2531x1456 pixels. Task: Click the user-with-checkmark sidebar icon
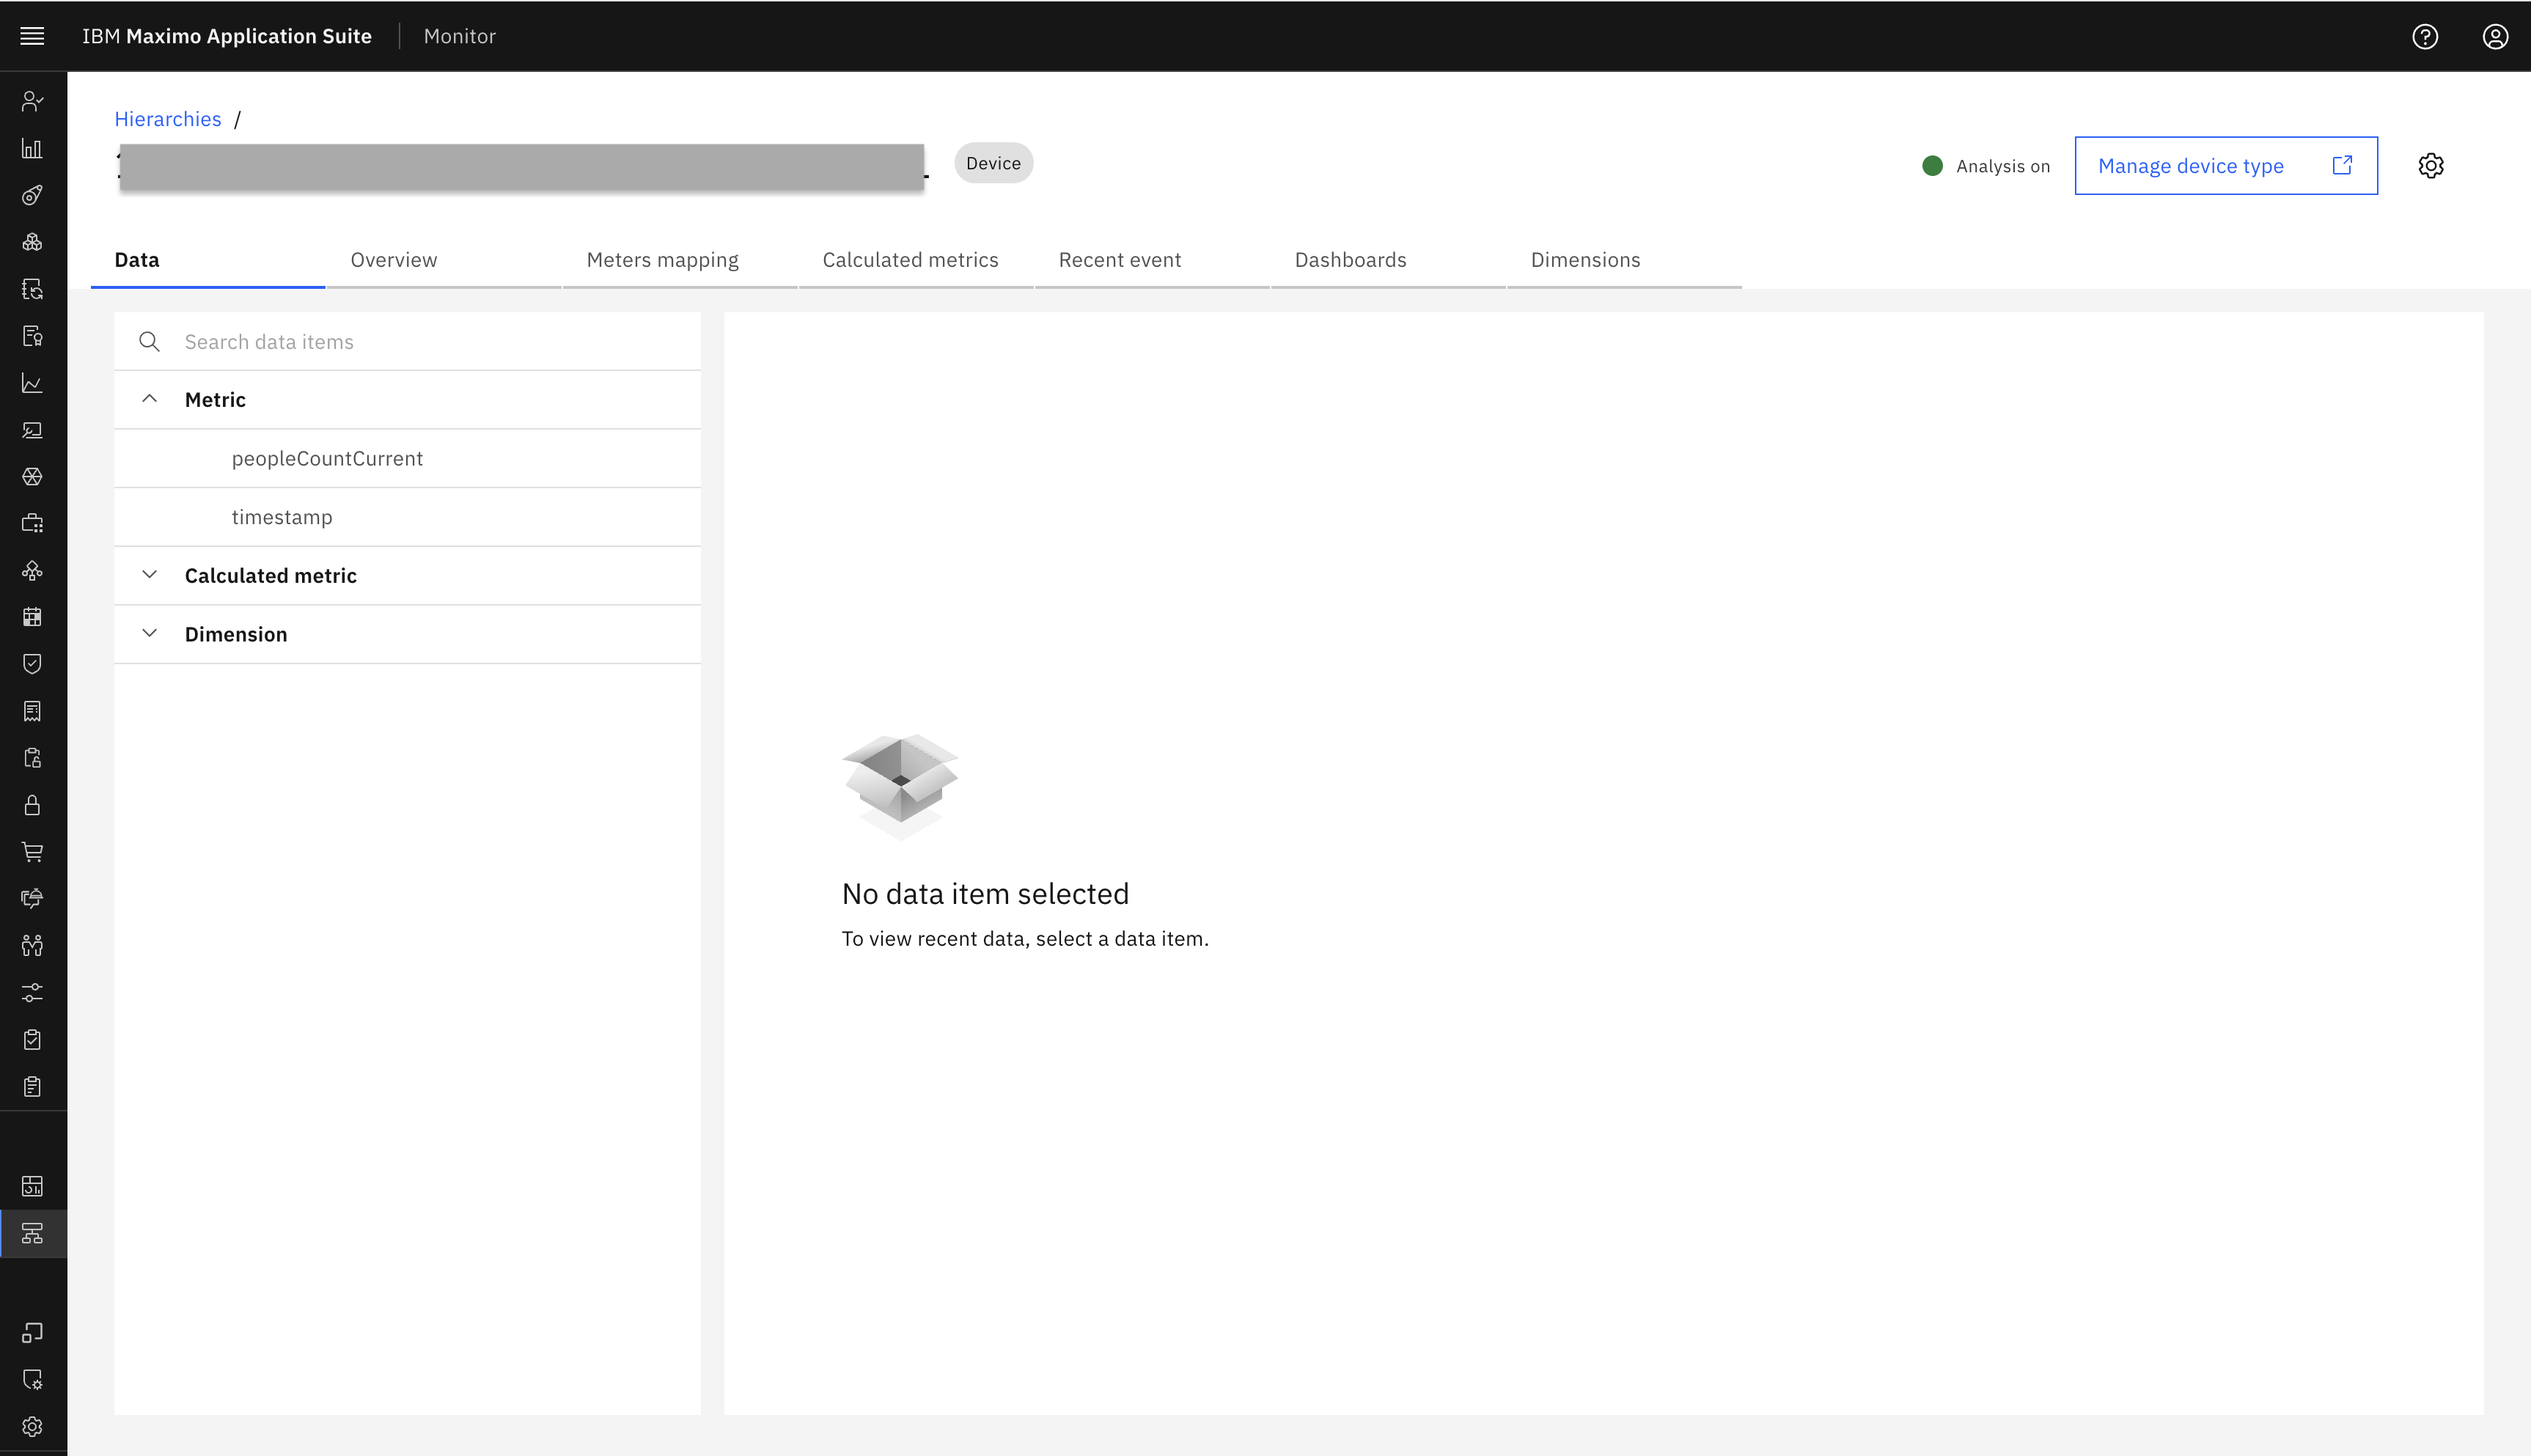pos(32,101)
